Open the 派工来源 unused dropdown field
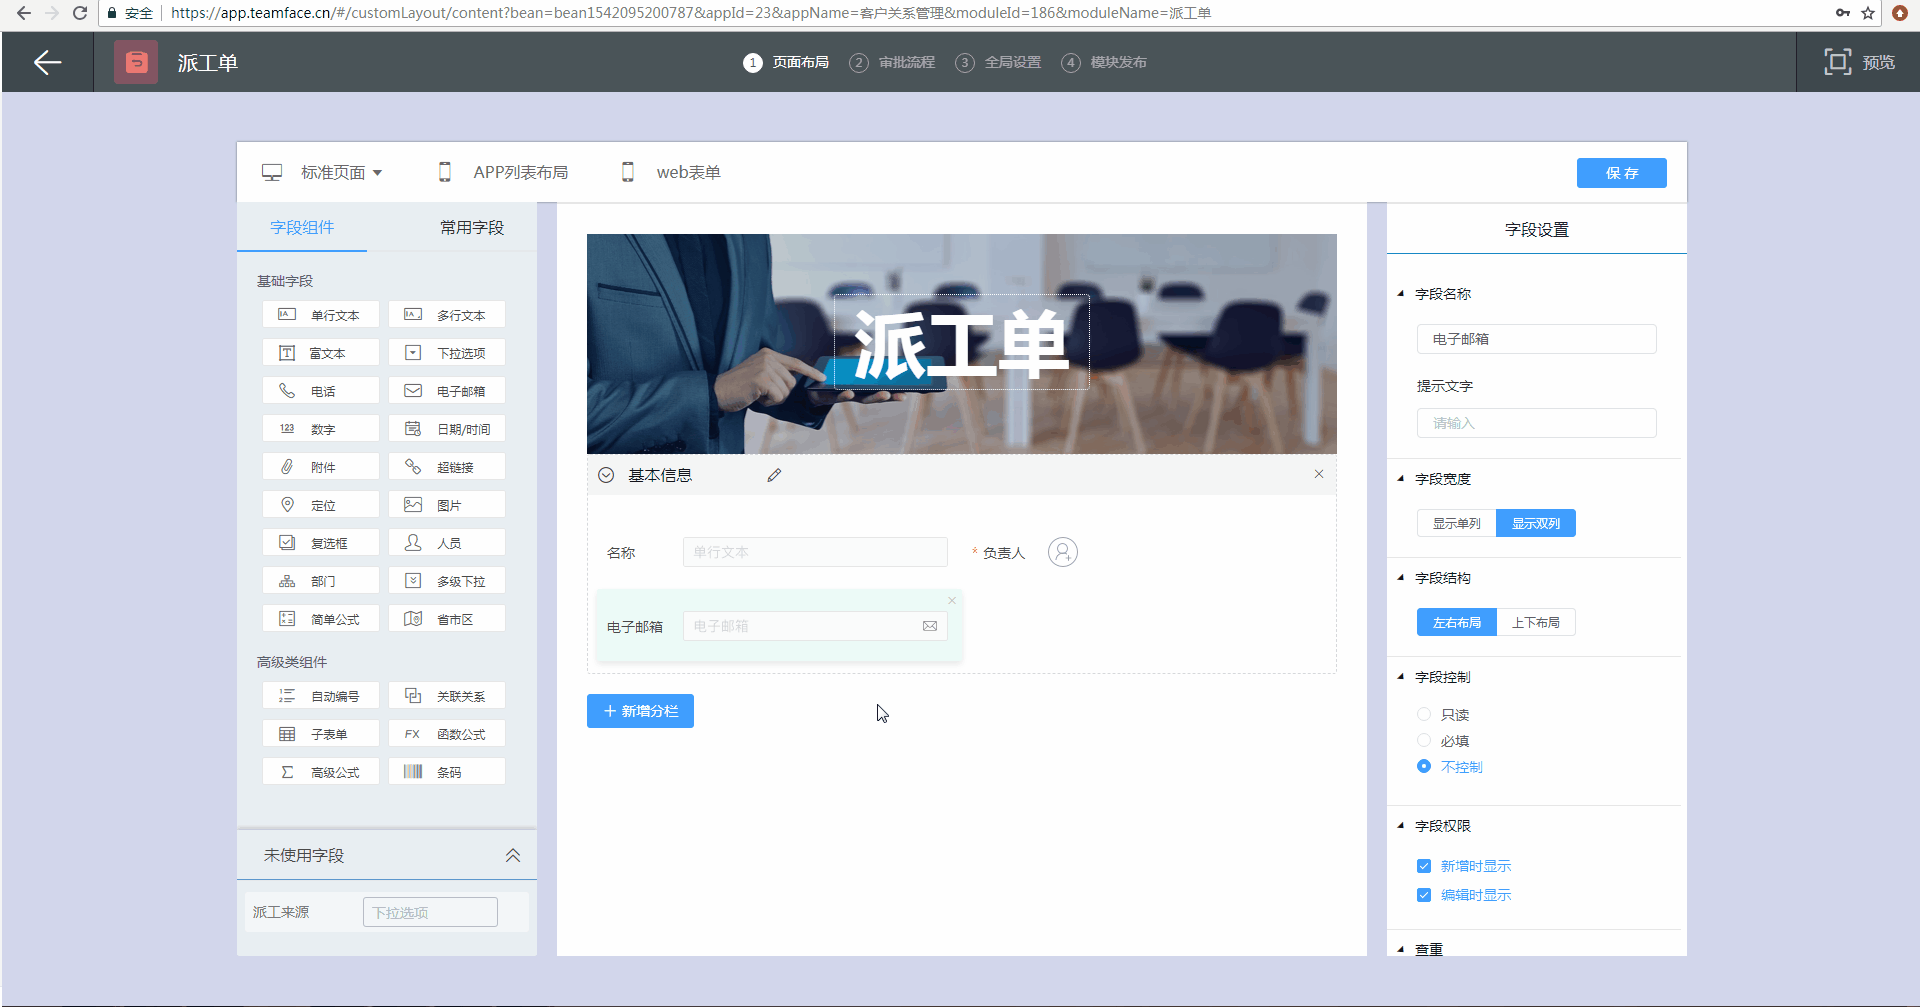The width and height of the screenshot is (1920, 1007). pos(430,912)
